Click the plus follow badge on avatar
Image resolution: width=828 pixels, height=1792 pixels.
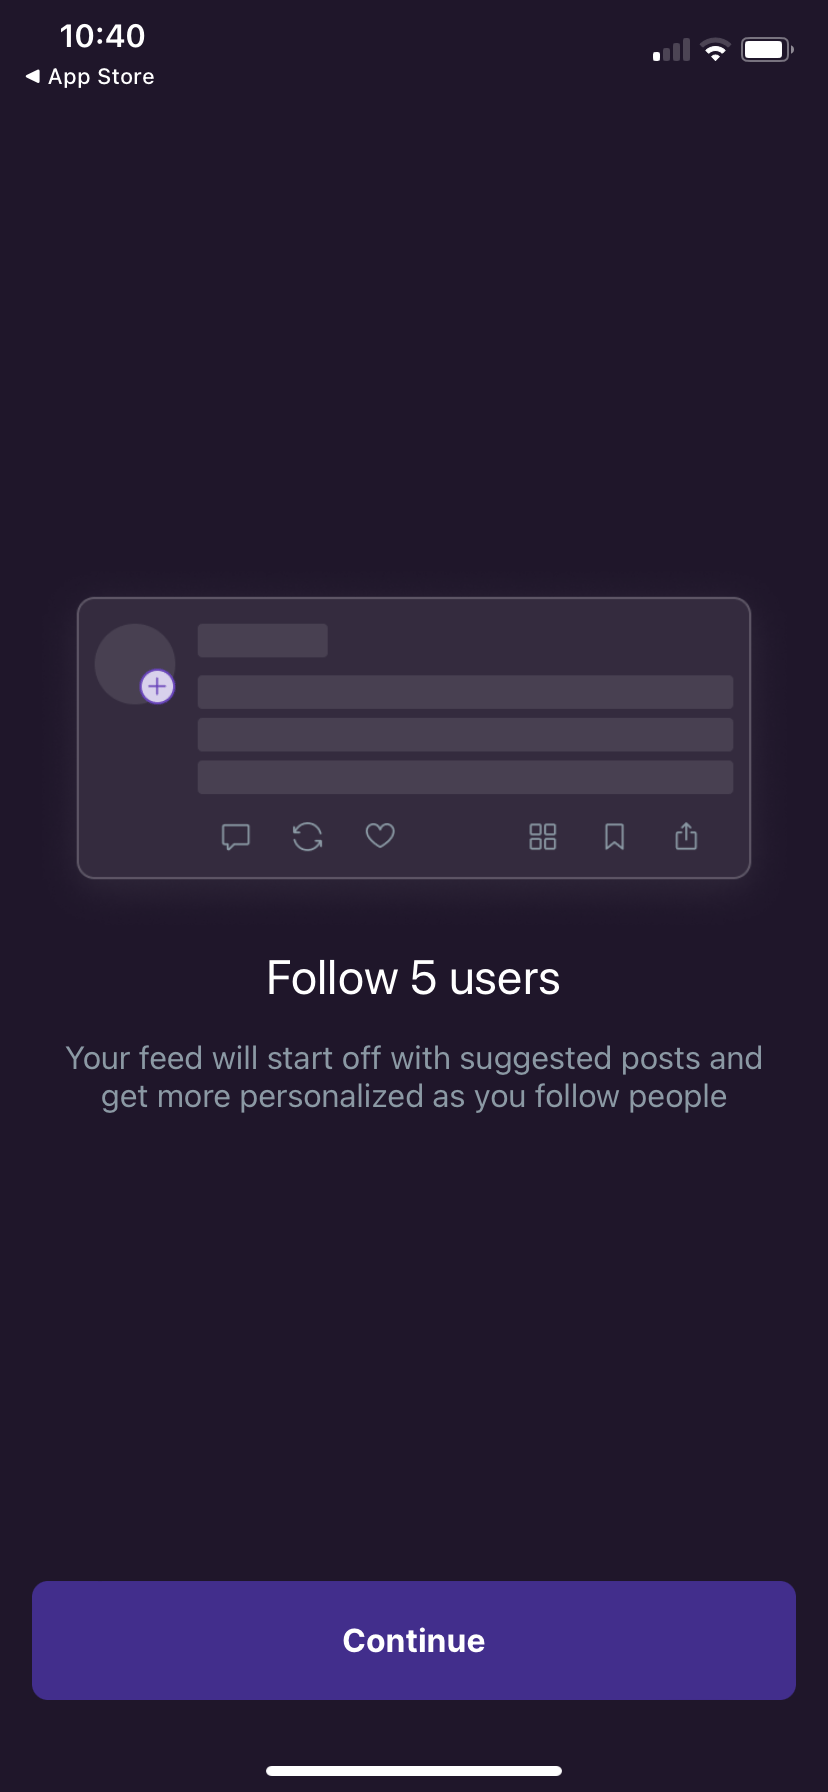coord(157,687)
